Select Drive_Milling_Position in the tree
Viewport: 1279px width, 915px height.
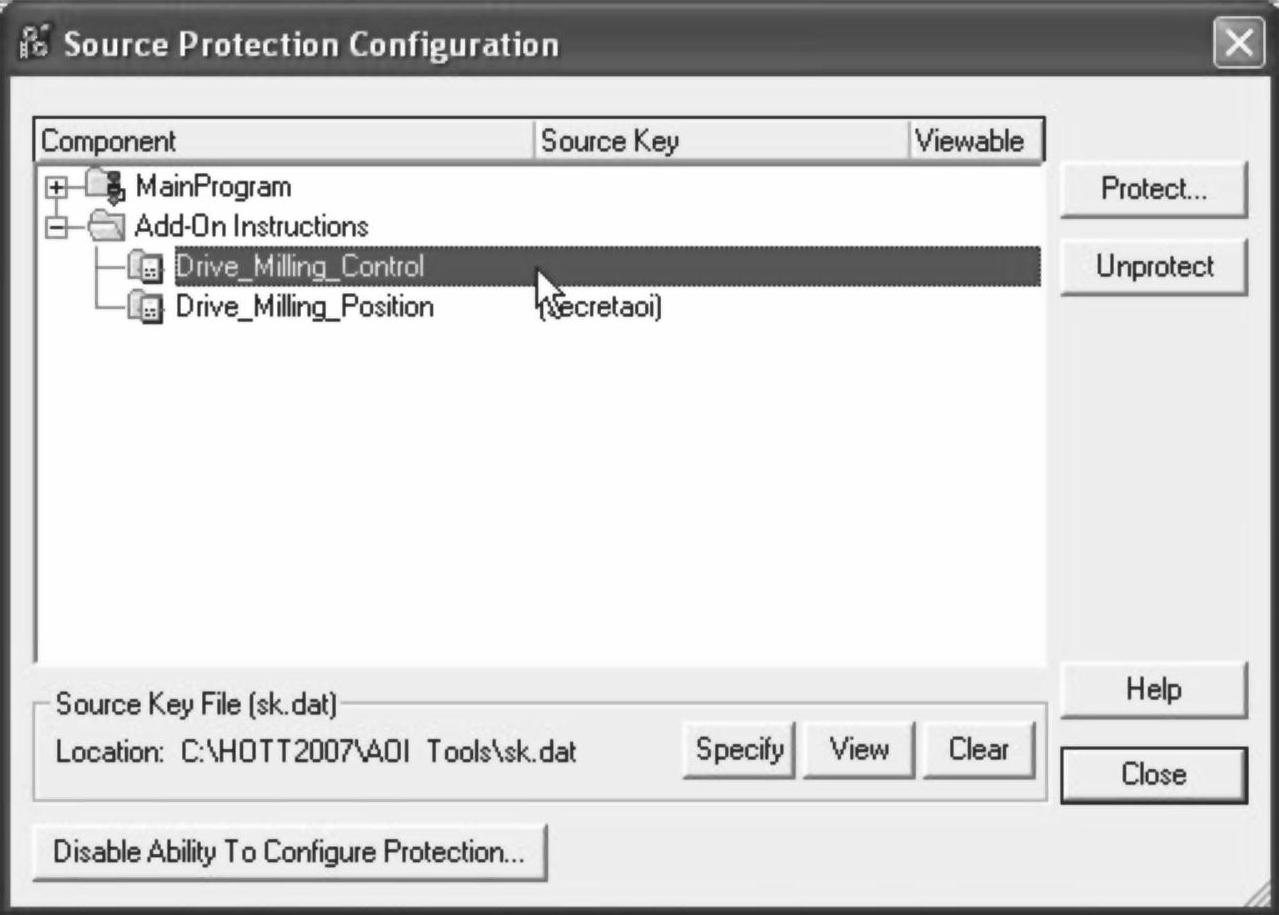click(304, 307)
